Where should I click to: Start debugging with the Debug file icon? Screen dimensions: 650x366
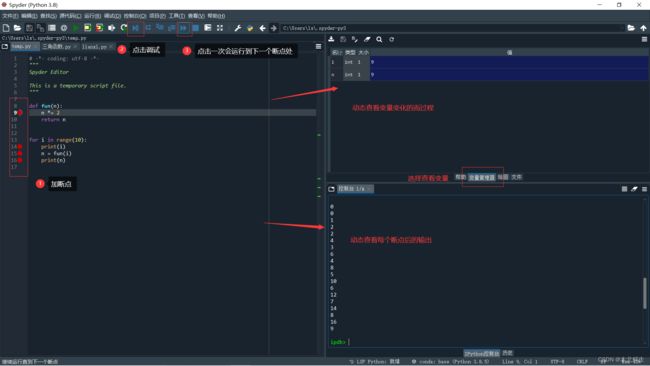pos(136,28)
